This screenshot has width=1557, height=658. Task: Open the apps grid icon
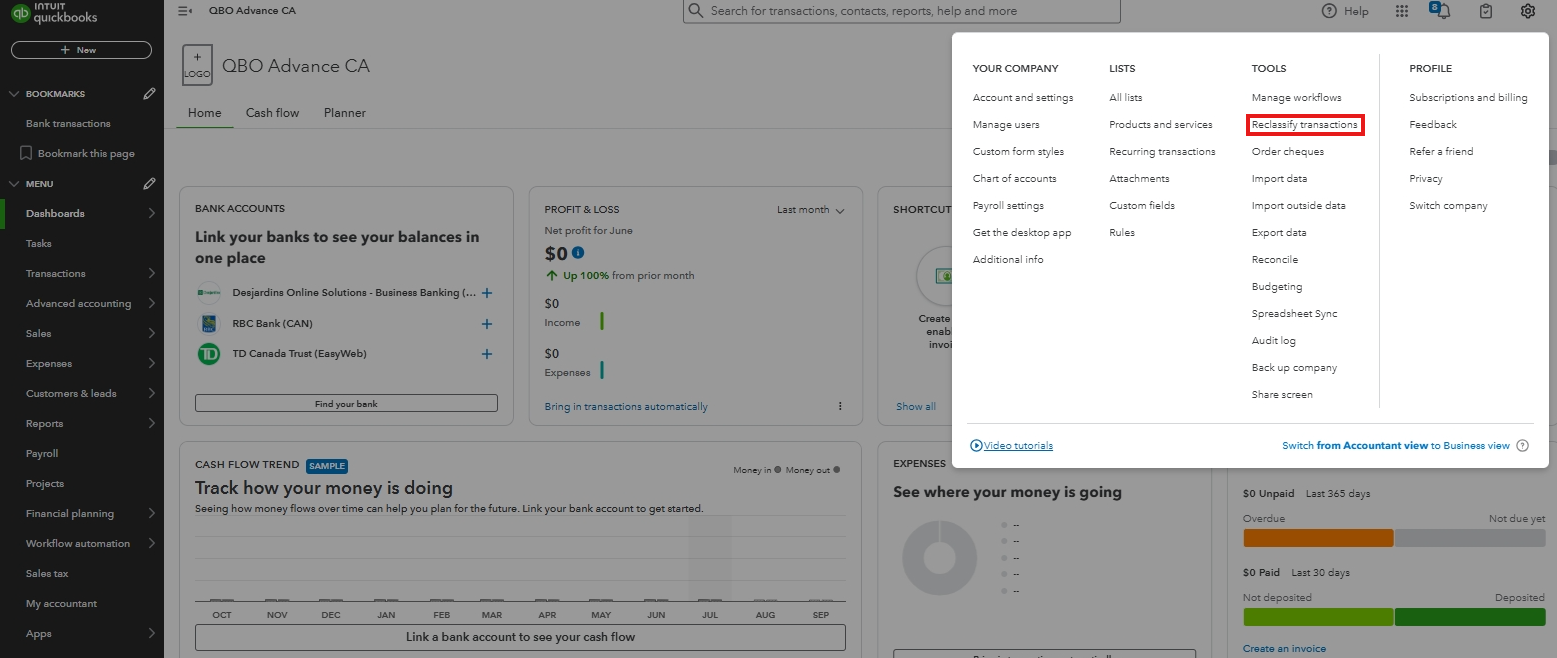click(x=1402, y=11)
